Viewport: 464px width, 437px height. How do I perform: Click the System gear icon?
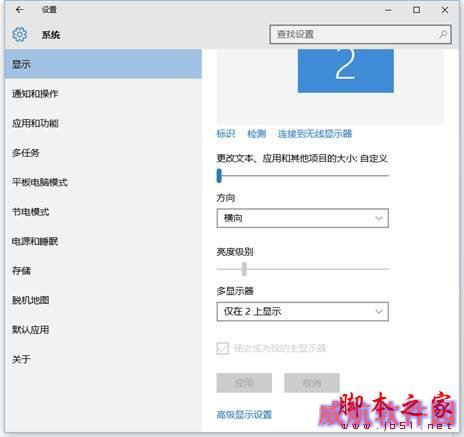click(20, 34)
